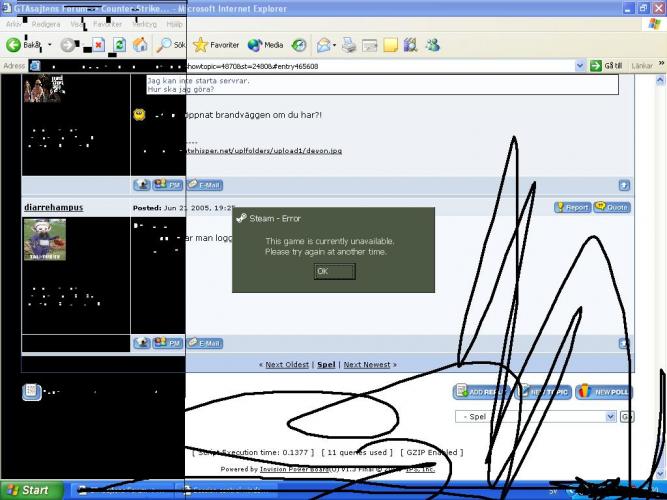Click the Spel forum link

click(326, 365)
